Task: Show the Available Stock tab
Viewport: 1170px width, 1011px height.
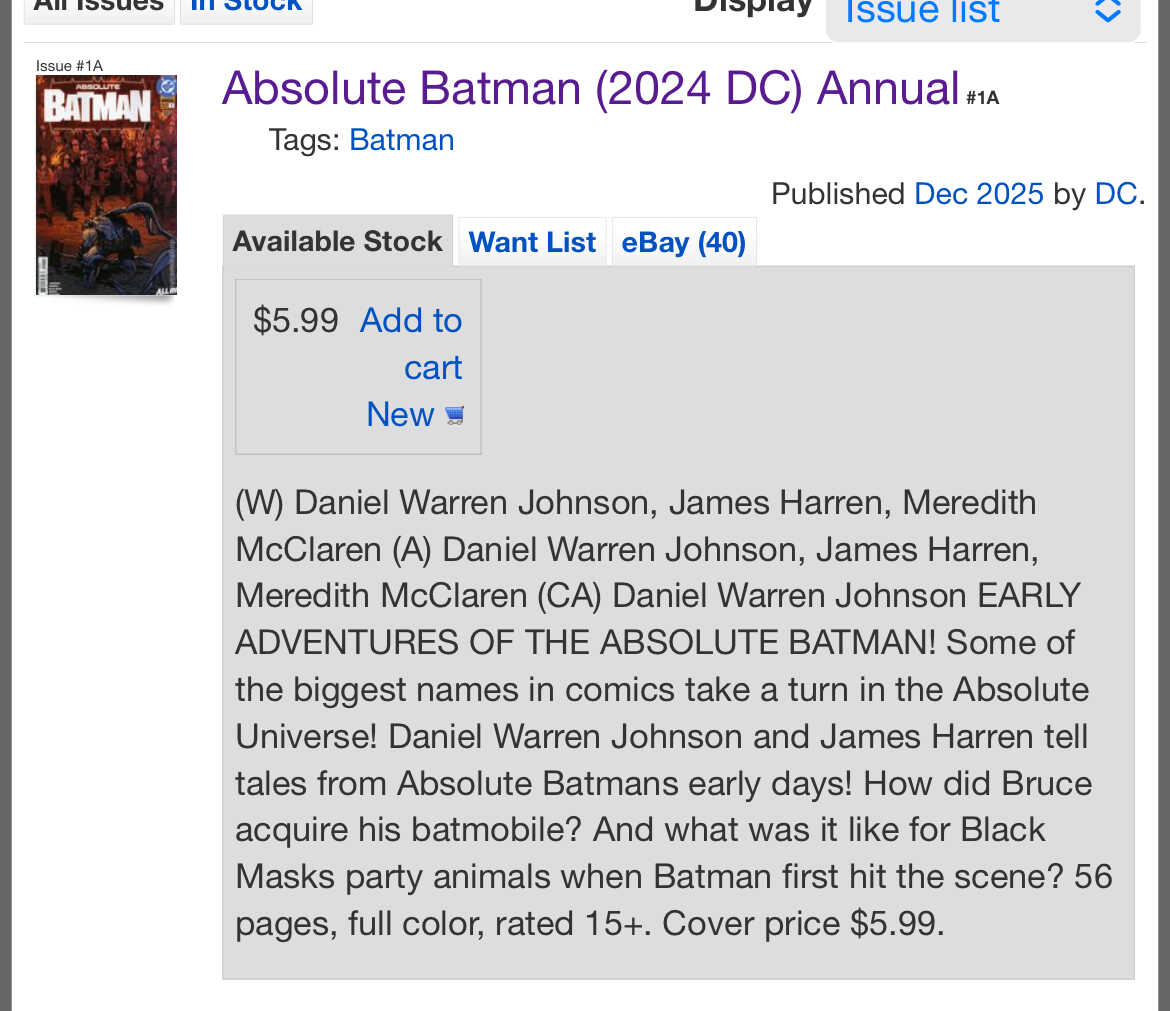Action: [x=337, y=242]
